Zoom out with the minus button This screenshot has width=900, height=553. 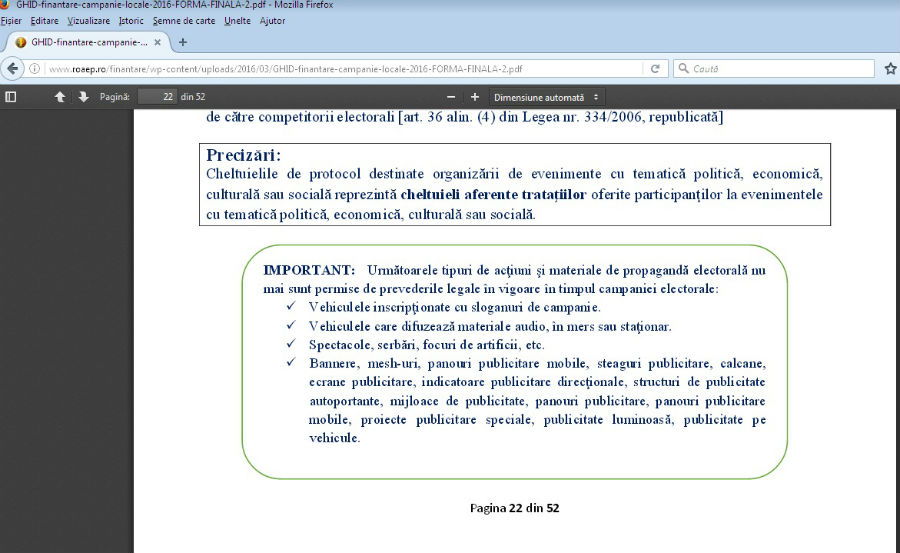[x=451, y=97]
